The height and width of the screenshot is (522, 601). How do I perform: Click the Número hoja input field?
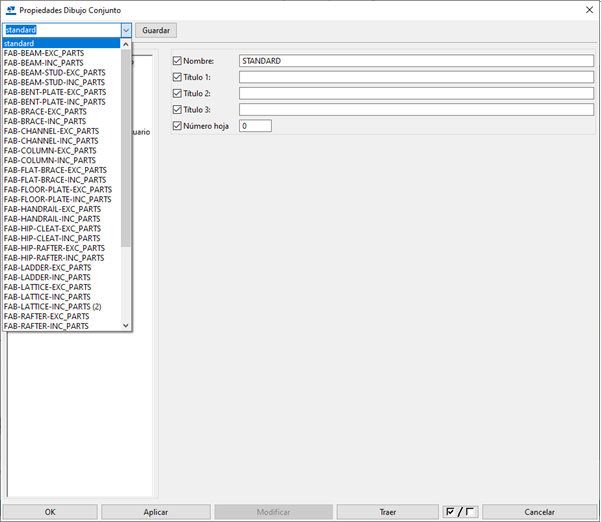pos(255,126)
